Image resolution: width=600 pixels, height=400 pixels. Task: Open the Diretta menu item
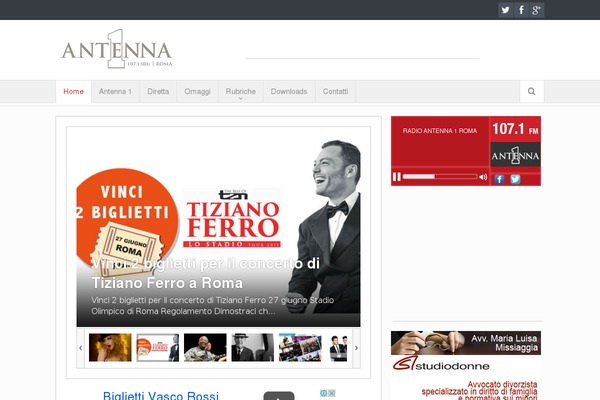[158, 91]
